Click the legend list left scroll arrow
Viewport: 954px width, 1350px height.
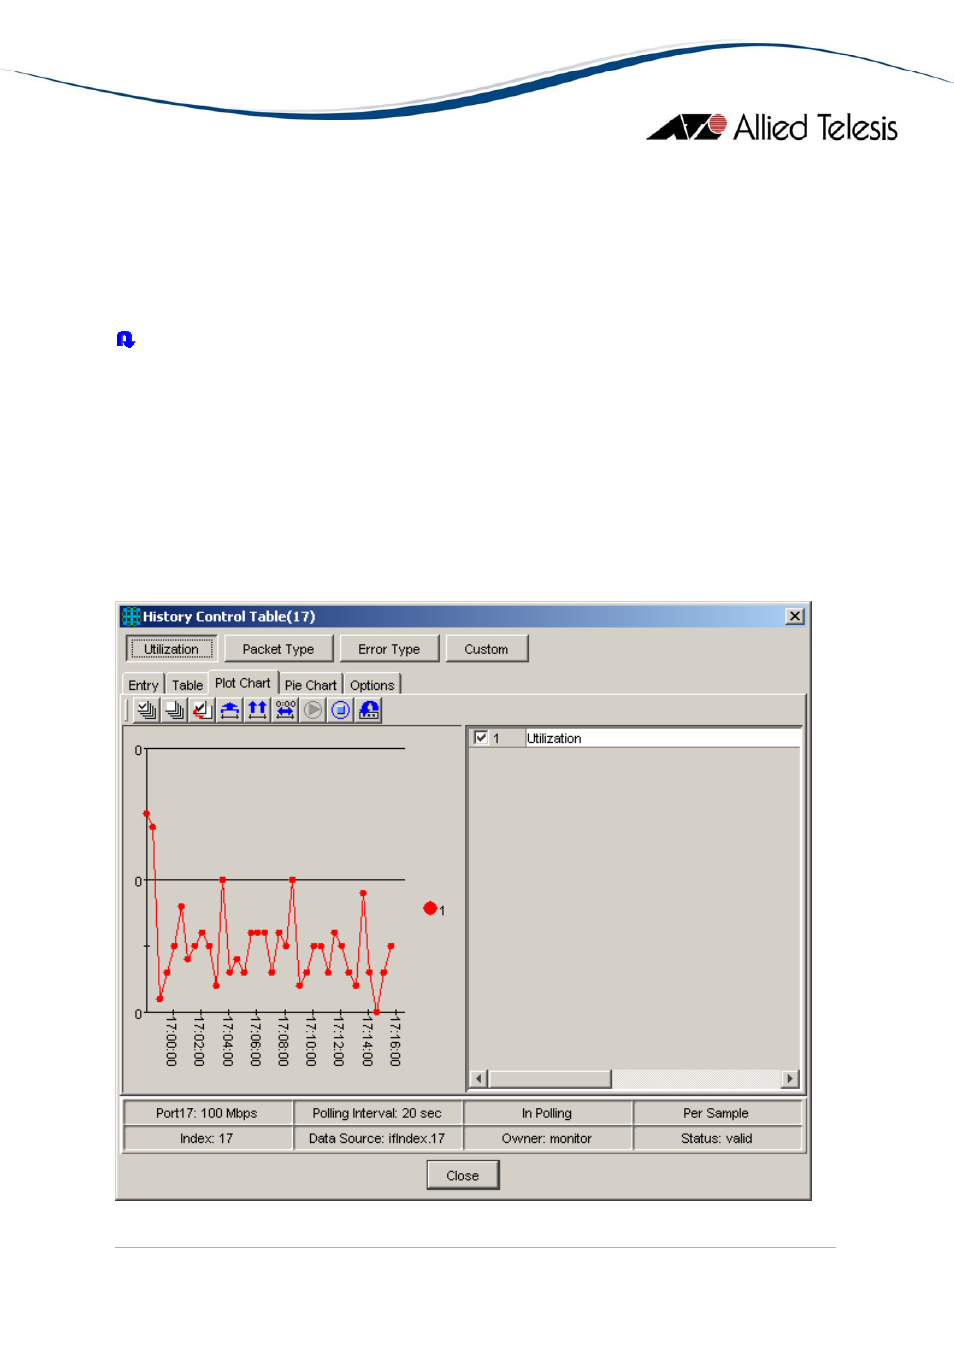click(x=479, y=1079)
